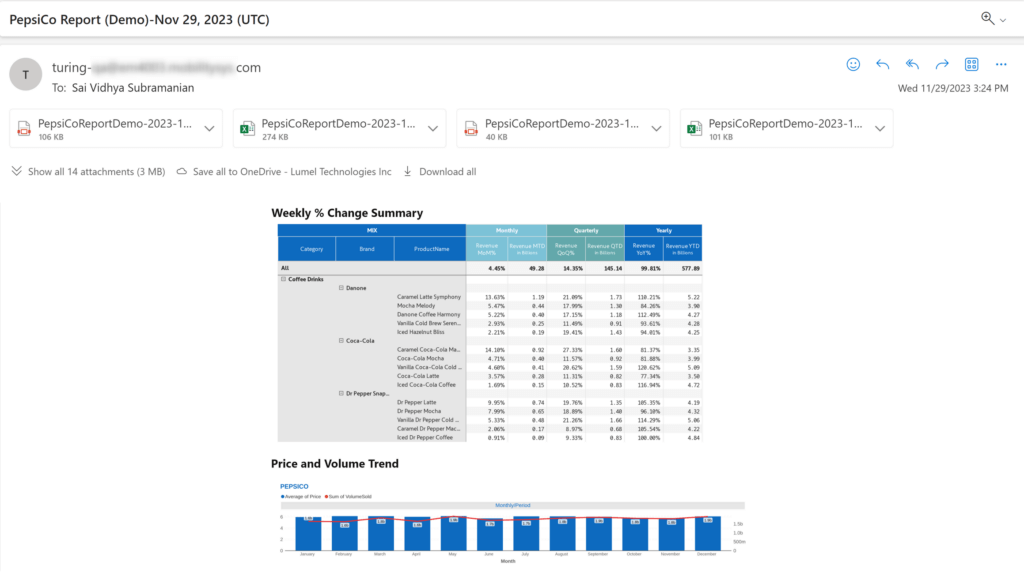Open the last attachment's dropdown chevron
Viewport: 1024px width, 584px height.
click(880, 128)
